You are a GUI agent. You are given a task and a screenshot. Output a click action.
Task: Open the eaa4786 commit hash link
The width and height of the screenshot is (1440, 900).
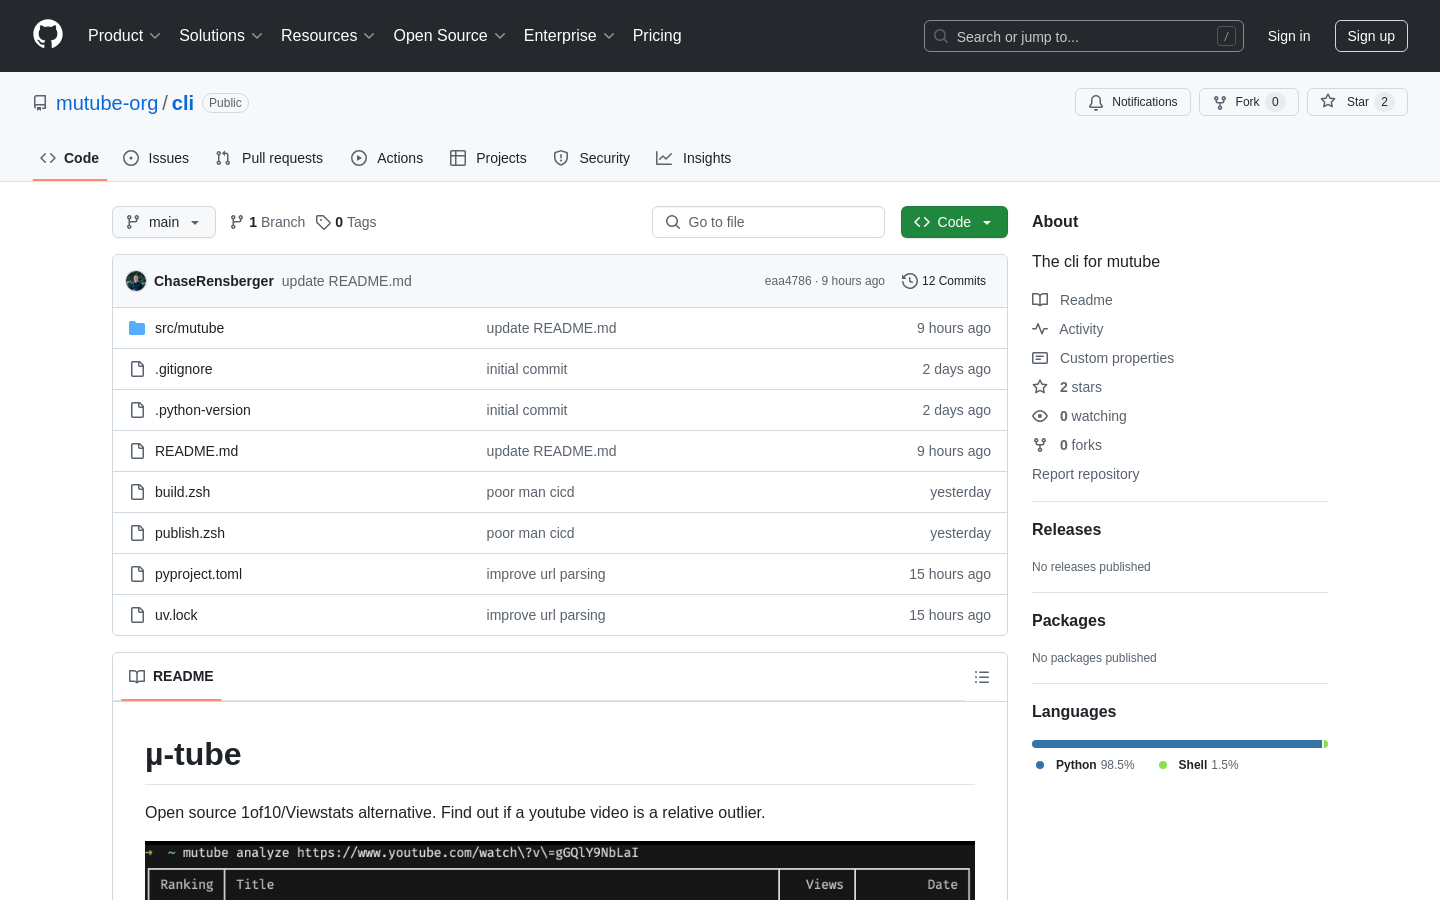pyautogui.click(x=788, y=281)
